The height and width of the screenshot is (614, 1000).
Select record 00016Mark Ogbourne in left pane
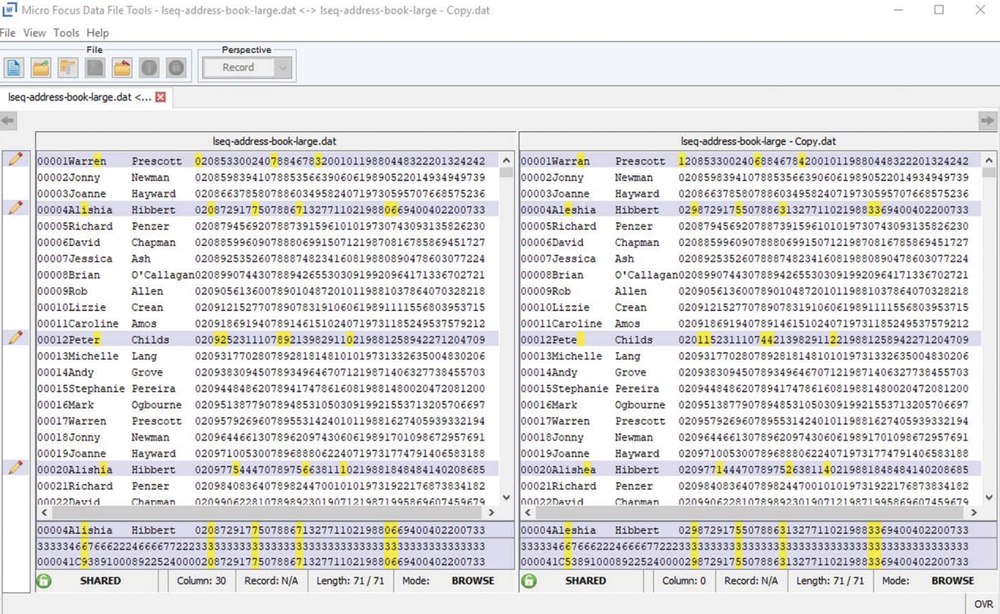[267, 405]
